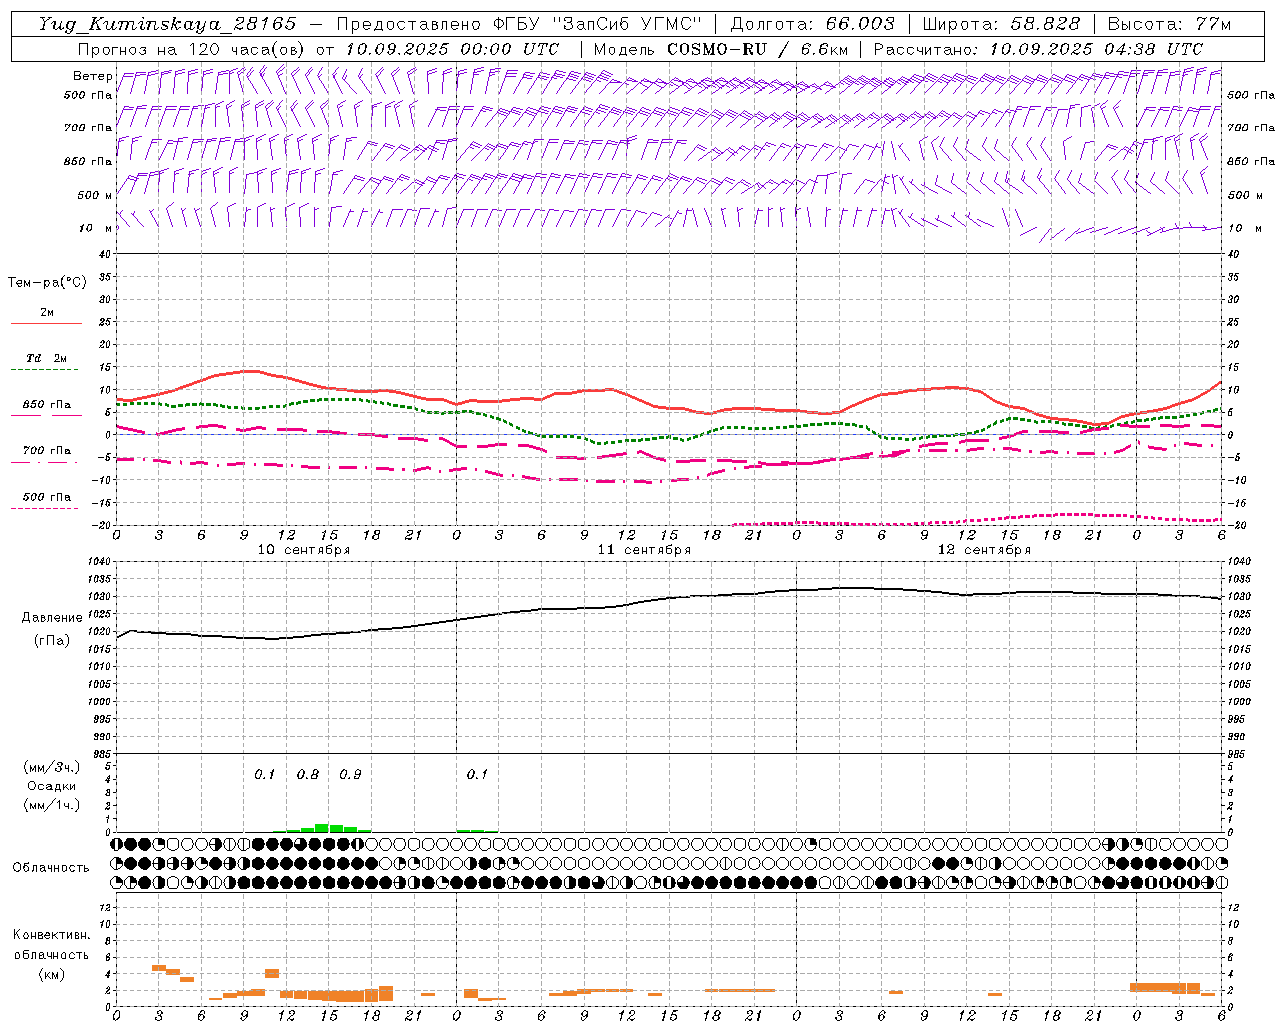Screen dimensions: 1280x1024
Task: Click the 12 сентября date label
Action: (x=984, y=550)
